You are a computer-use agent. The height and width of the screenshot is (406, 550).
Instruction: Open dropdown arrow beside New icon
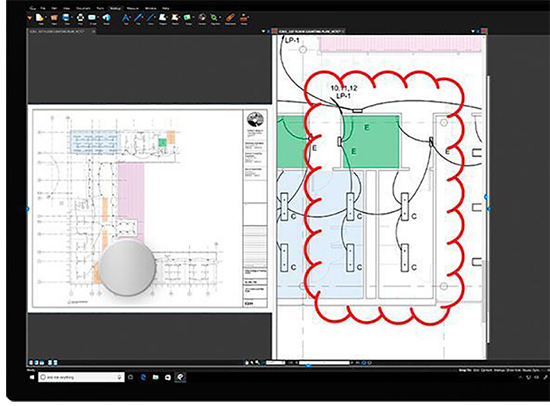(x=46, y=17)
